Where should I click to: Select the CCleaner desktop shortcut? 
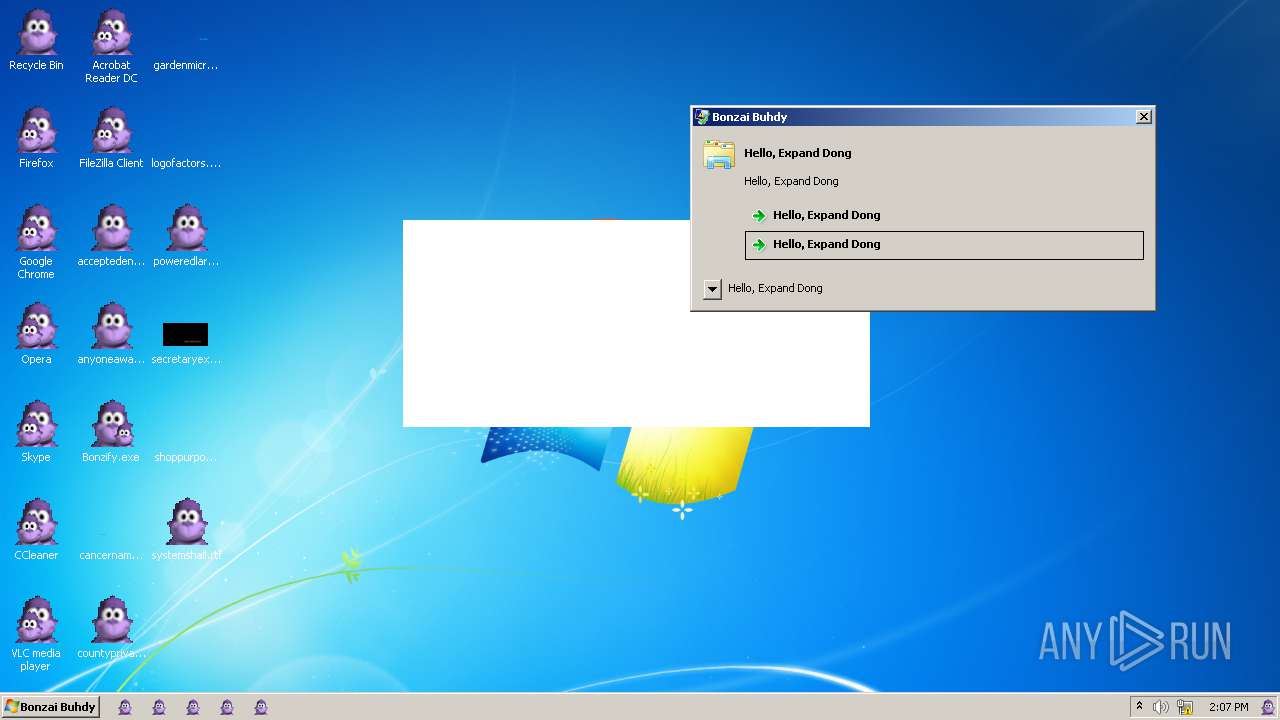[36, 530]
